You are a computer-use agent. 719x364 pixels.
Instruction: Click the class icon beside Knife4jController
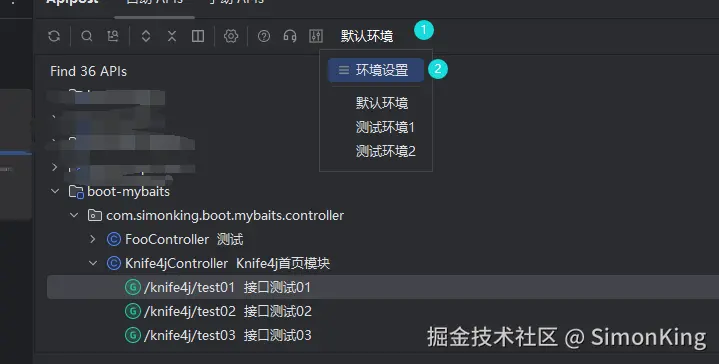tap(113, 263)
